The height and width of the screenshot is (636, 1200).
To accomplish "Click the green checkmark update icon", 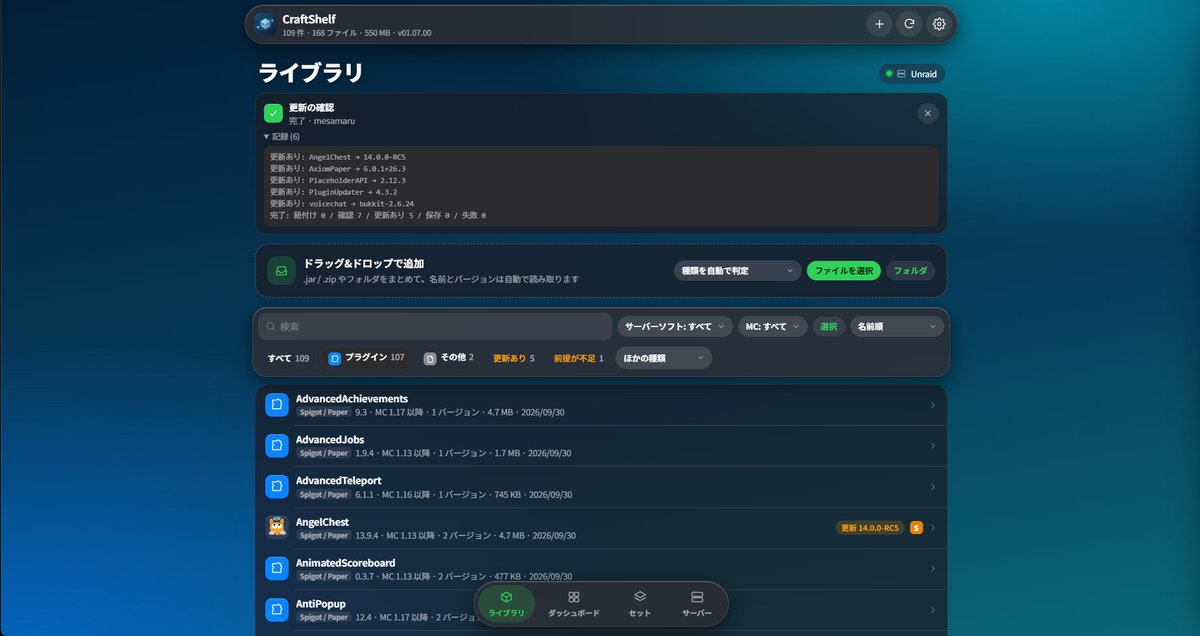I will (x=273, y=113).
